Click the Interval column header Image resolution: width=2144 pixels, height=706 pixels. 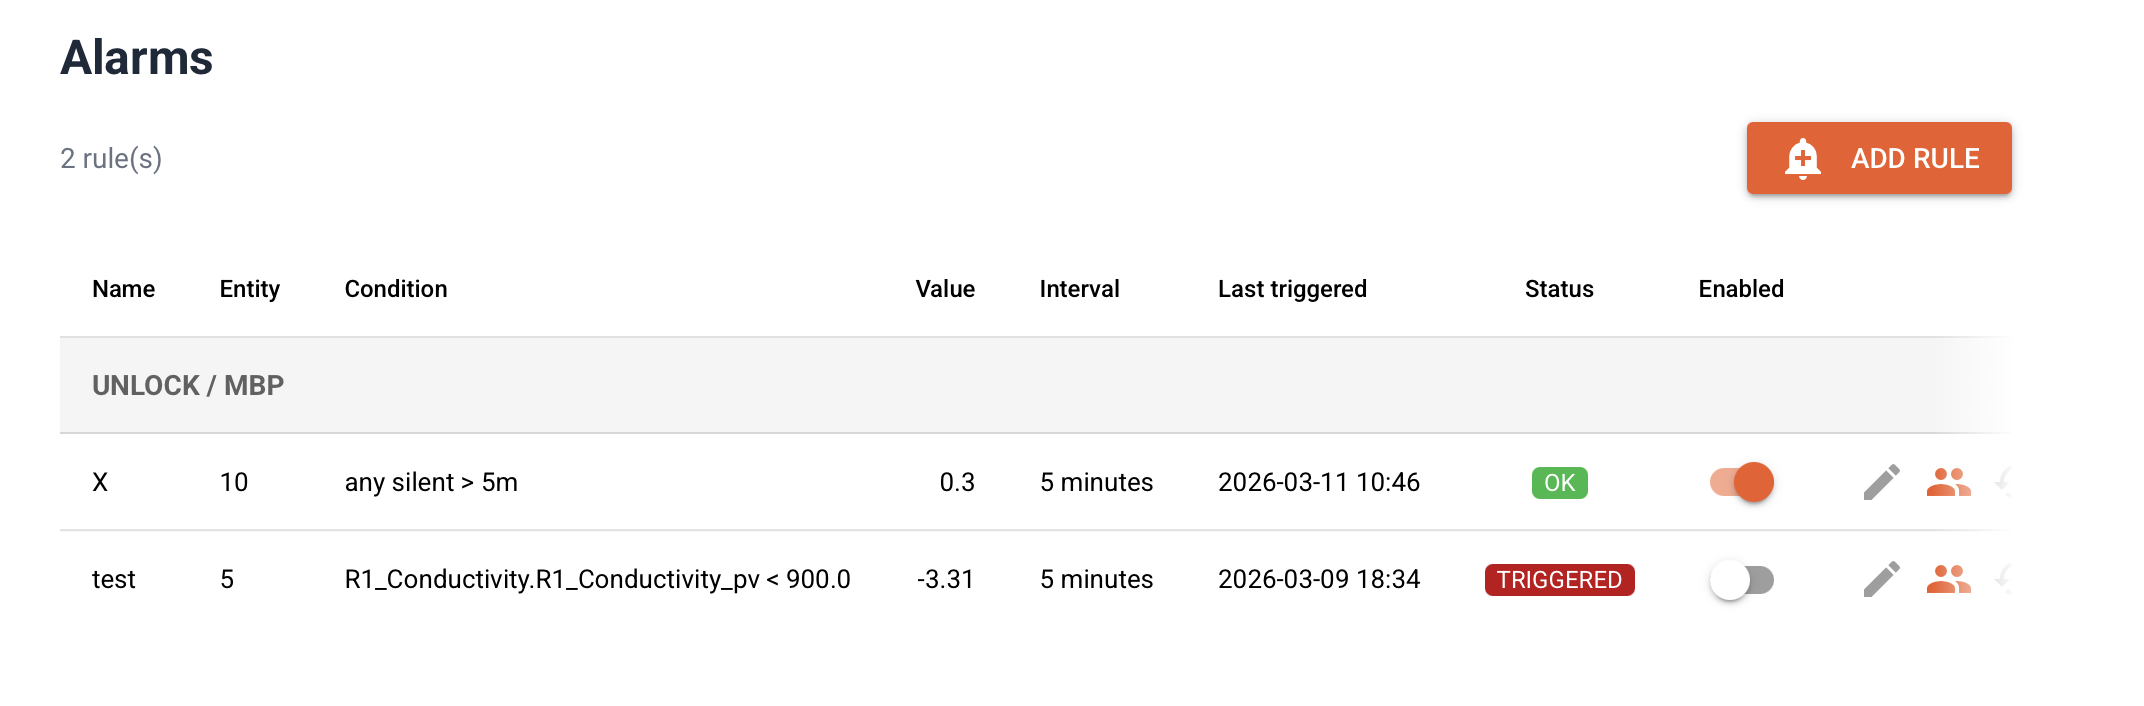[1079, 289]
